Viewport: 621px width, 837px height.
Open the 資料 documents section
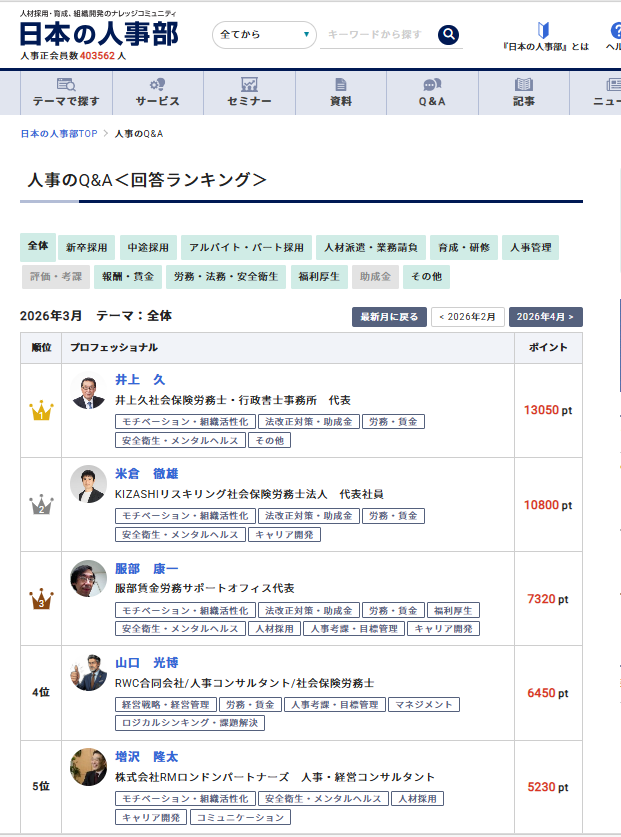pos(341,93)
